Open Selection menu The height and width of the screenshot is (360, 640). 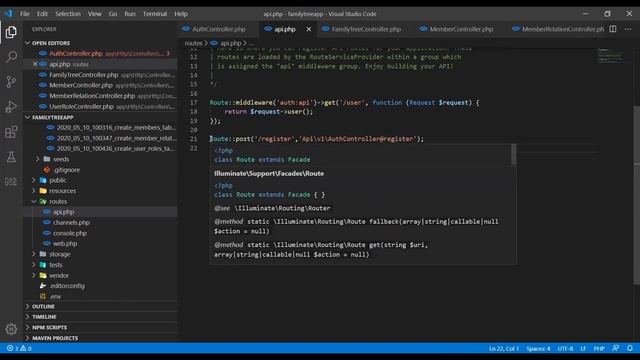coord(68,13)
